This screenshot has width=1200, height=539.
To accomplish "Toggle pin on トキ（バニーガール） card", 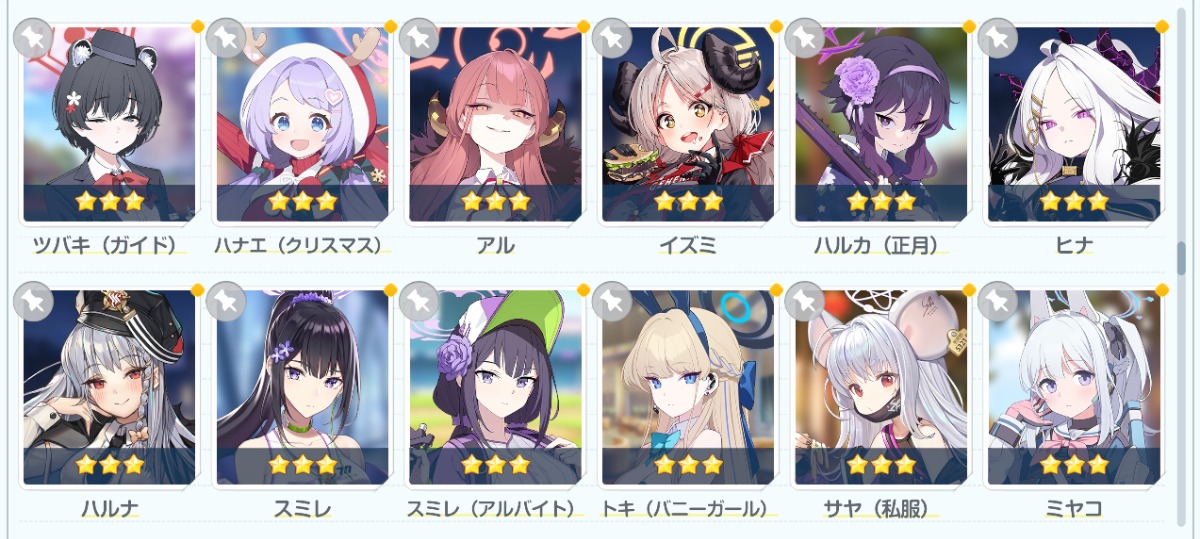I will [x=612, y=301].
